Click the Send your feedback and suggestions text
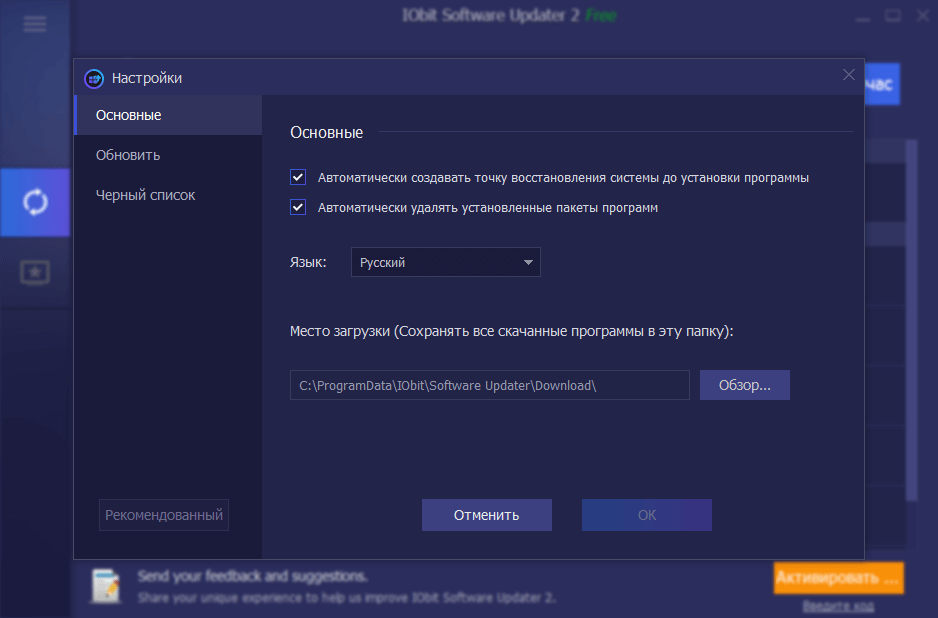 point(253,576)
